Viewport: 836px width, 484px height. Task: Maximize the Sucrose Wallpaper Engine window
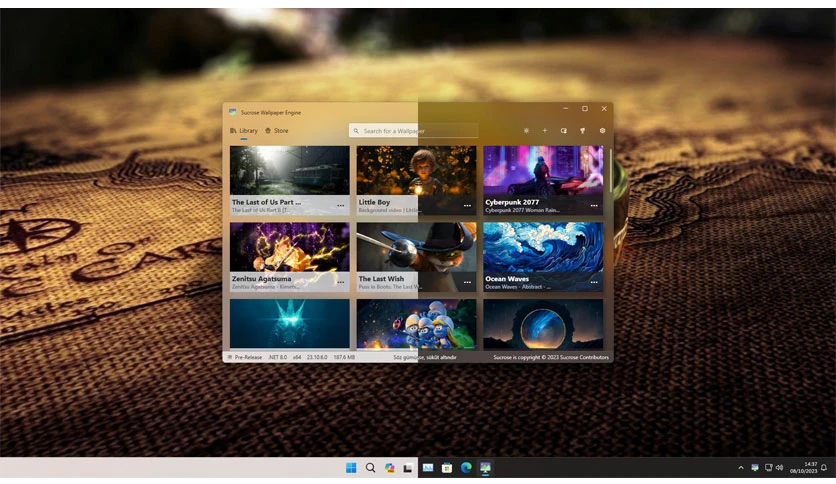[585, 109]
